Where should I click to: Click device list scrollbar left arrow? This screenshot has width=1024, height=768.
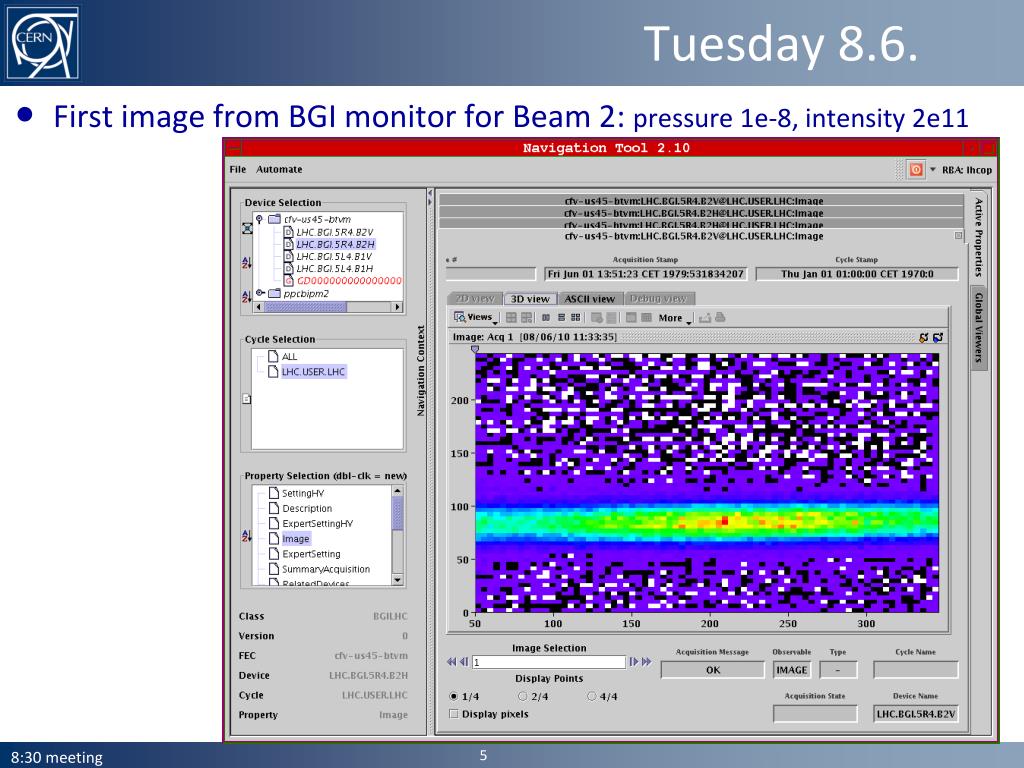(259, 307)
